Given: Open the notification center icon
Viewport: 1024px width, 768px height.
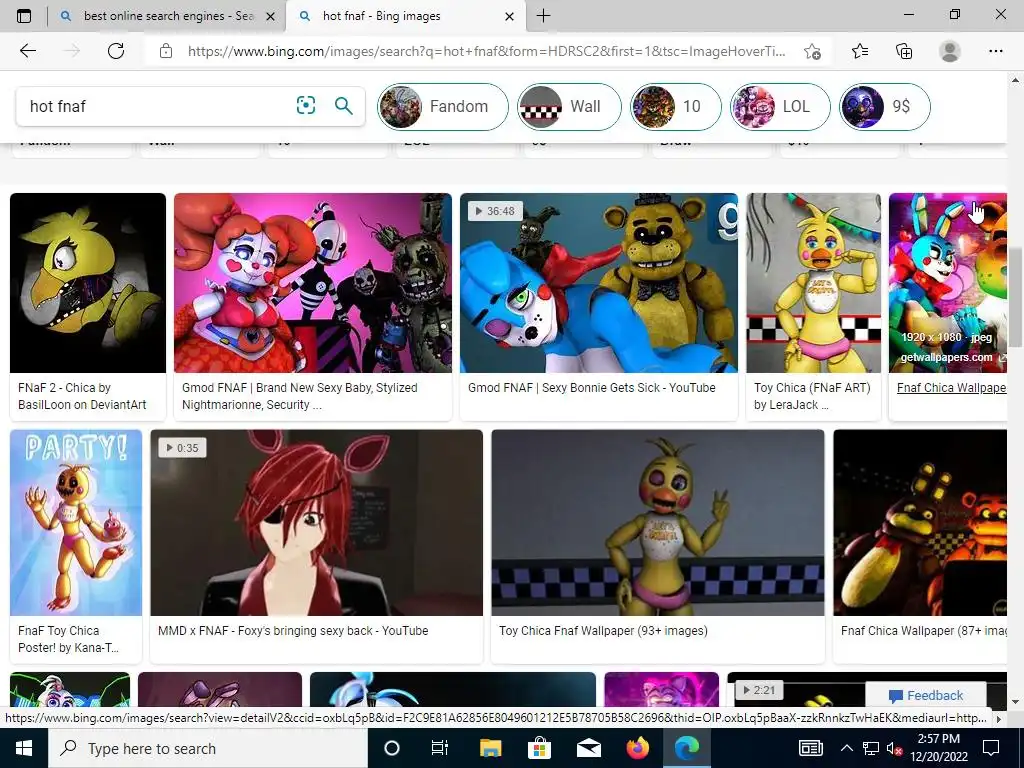Looking at the screenshot, I should 991,748.
